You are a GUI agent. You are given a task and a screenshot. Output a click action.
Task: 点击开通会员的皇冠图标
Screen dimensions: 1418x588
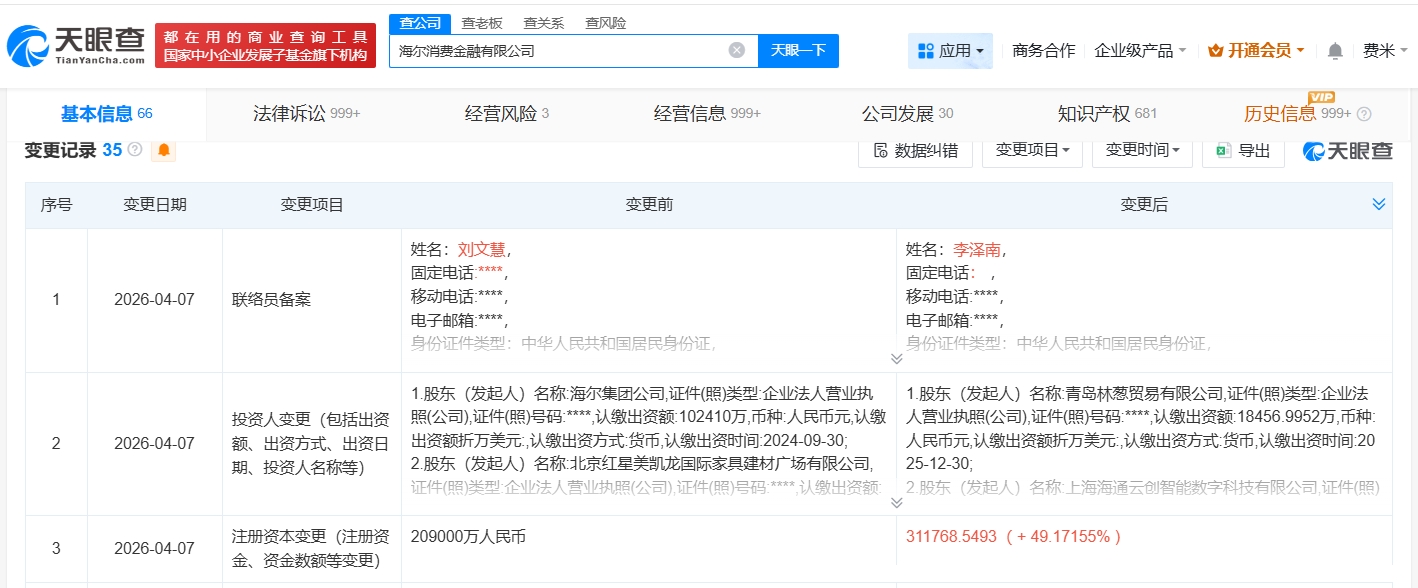pyautogui.click(x=1216, y=49)
